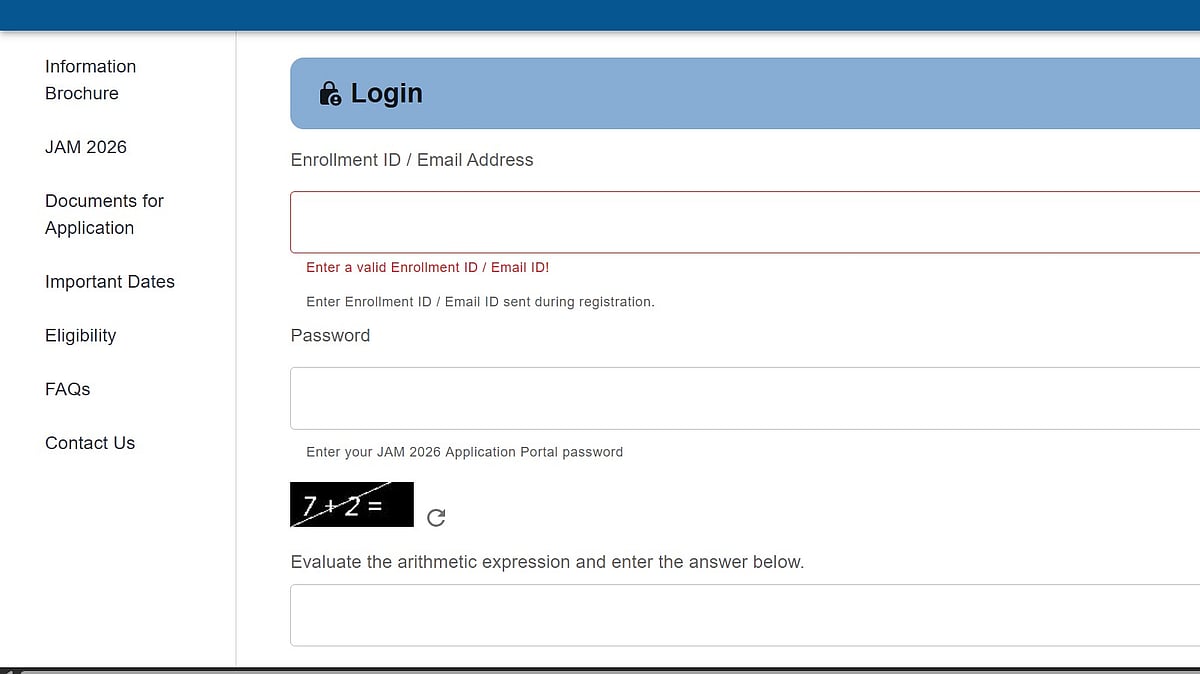
Task: Click the validation error message text
Action: click(x=428, y=267)
